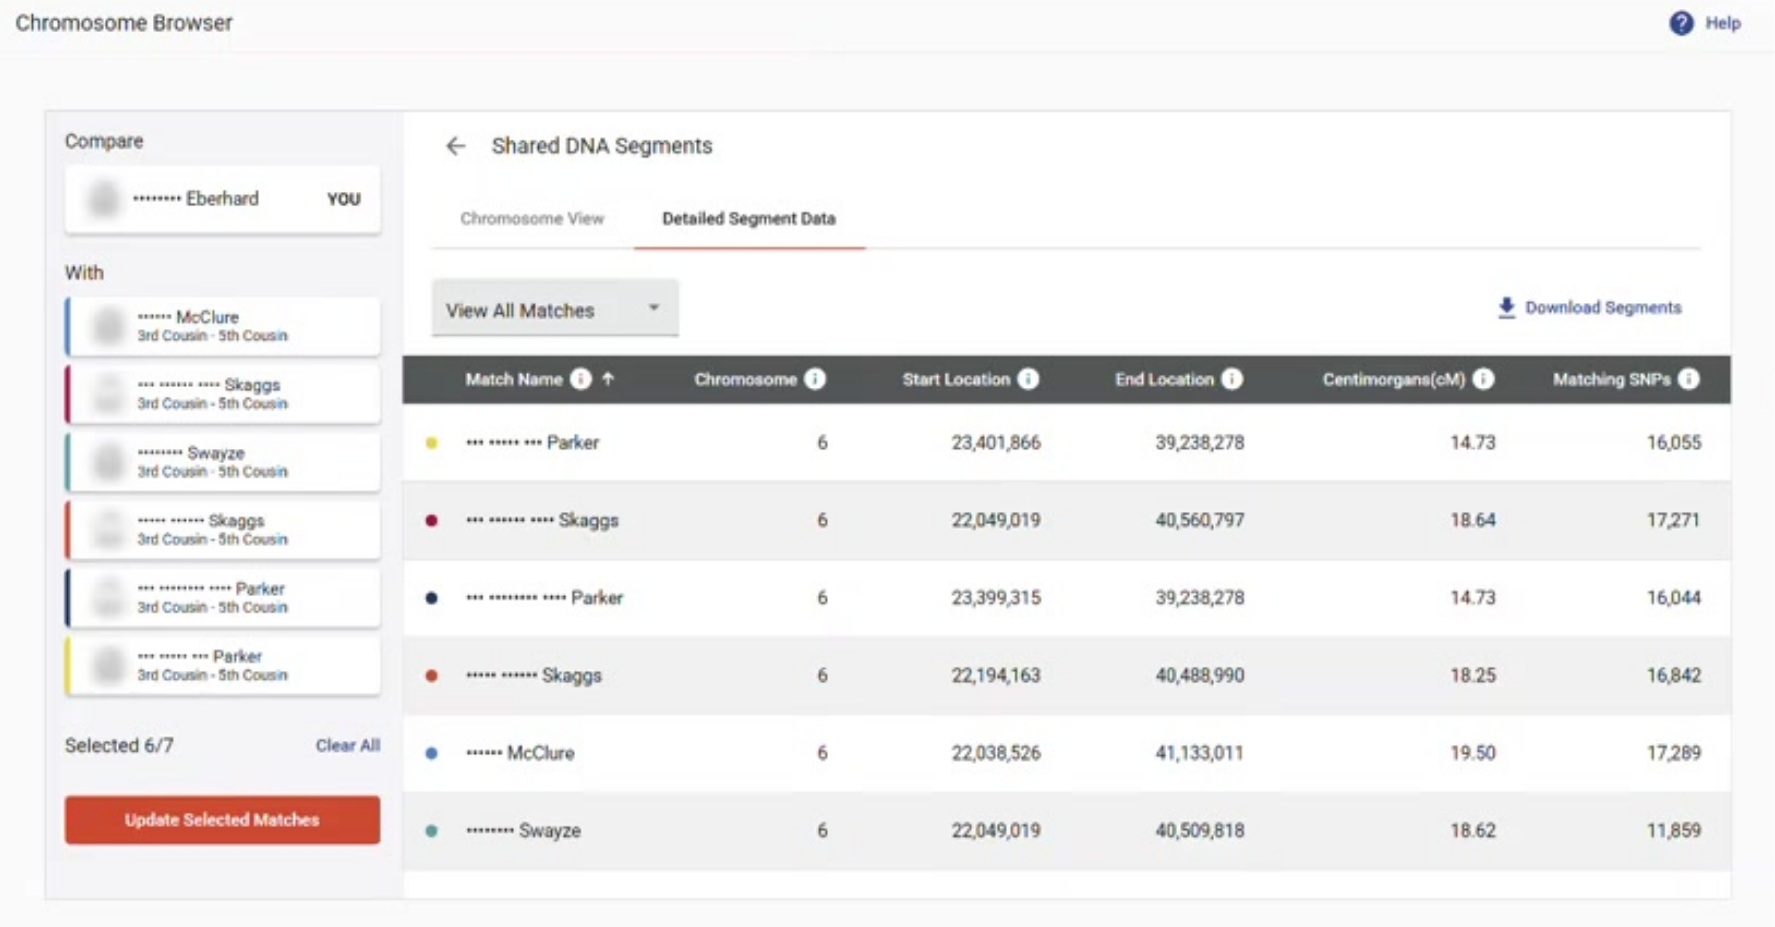Click the Clear All link
Viewport: 1775px width, 927px height.
click(x=347, y=746)
